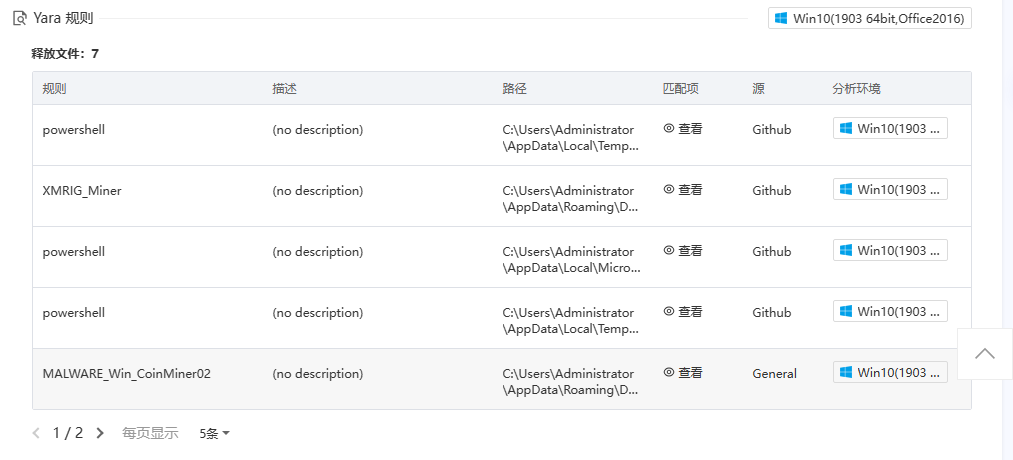Click the eye icon in XMRIG_Miner row
Screen dimensions: 1013x460
point(669,189)
